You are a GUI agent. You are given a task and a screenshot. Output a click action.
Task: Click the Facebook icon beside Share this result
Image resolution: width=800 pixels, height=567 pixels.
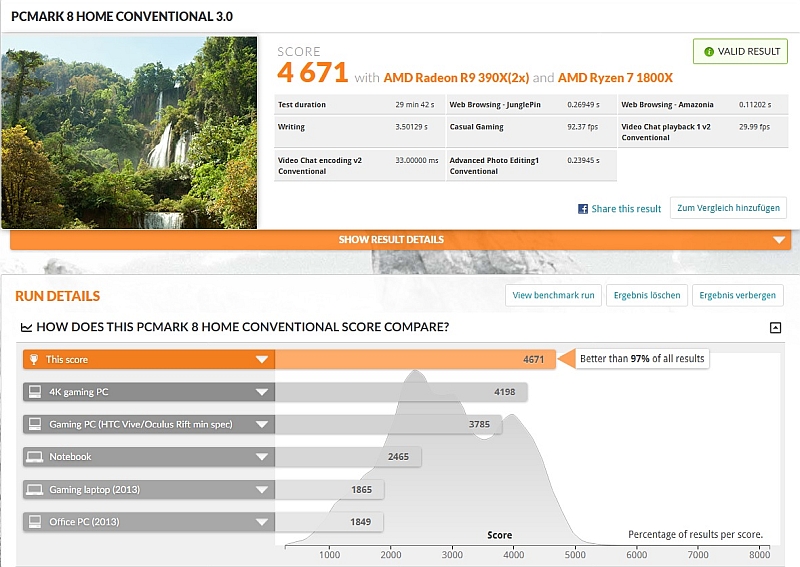point(583,209)
